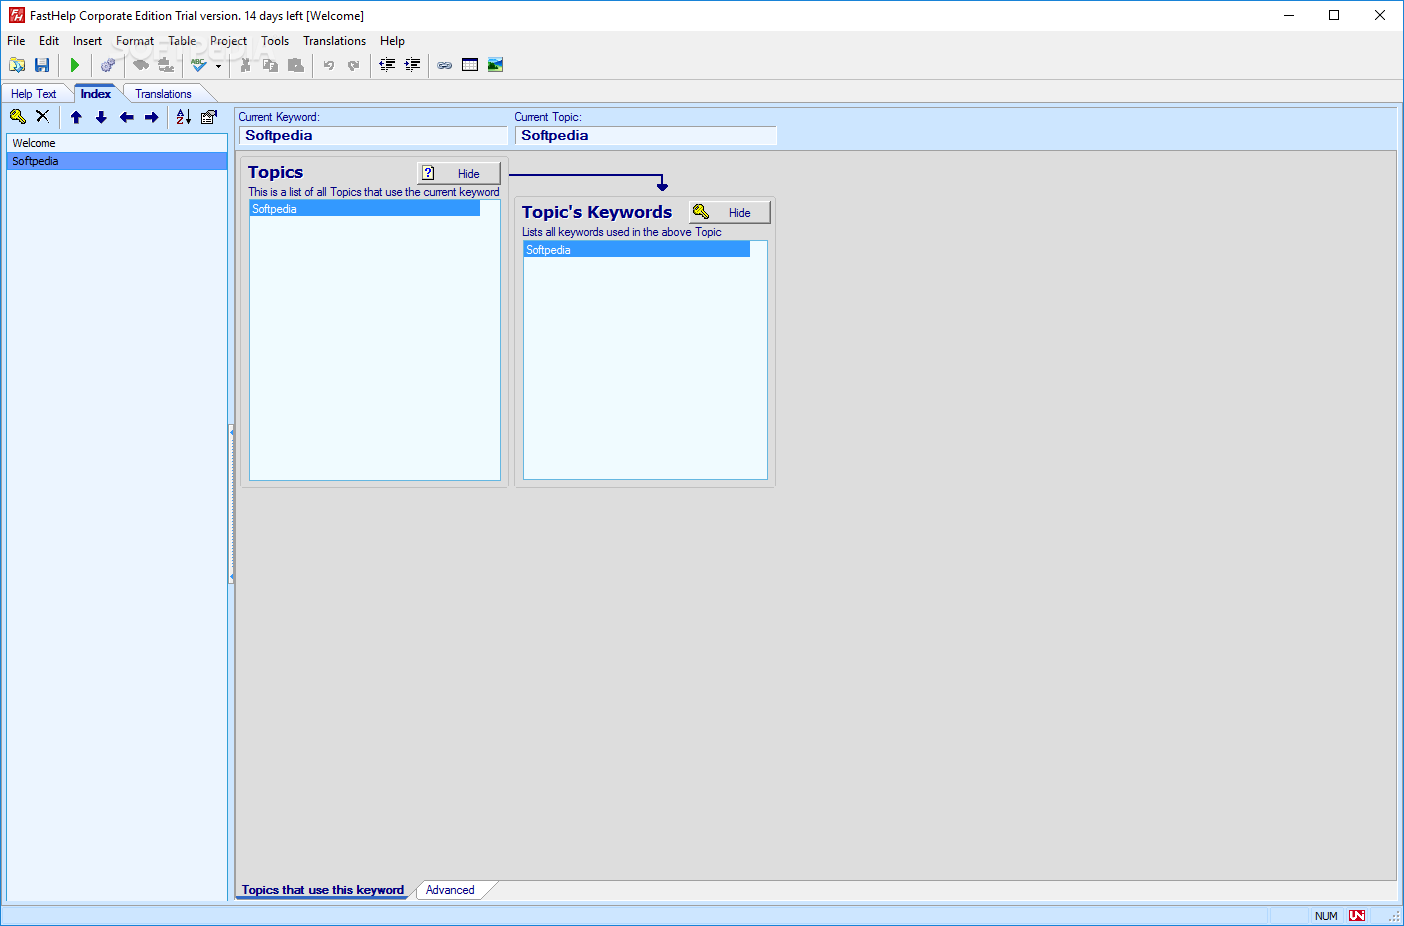Open the Table menu
1404x926 pixels.
182,41
